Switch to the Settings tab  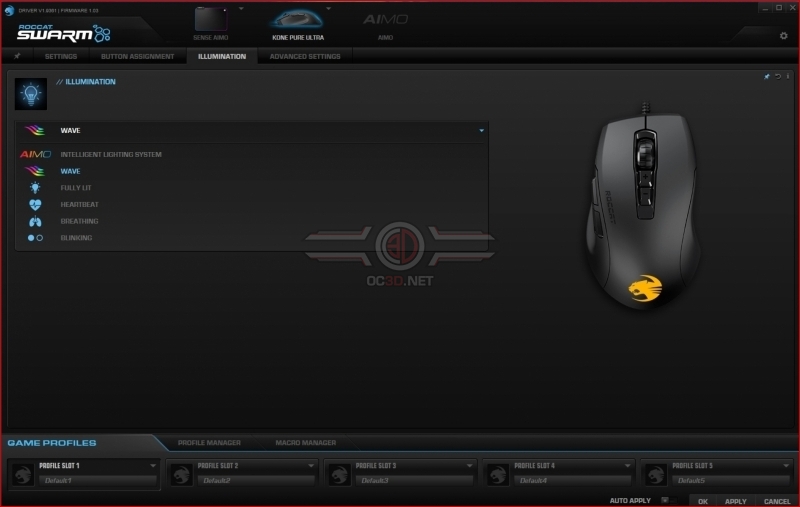tap(61, 56)
